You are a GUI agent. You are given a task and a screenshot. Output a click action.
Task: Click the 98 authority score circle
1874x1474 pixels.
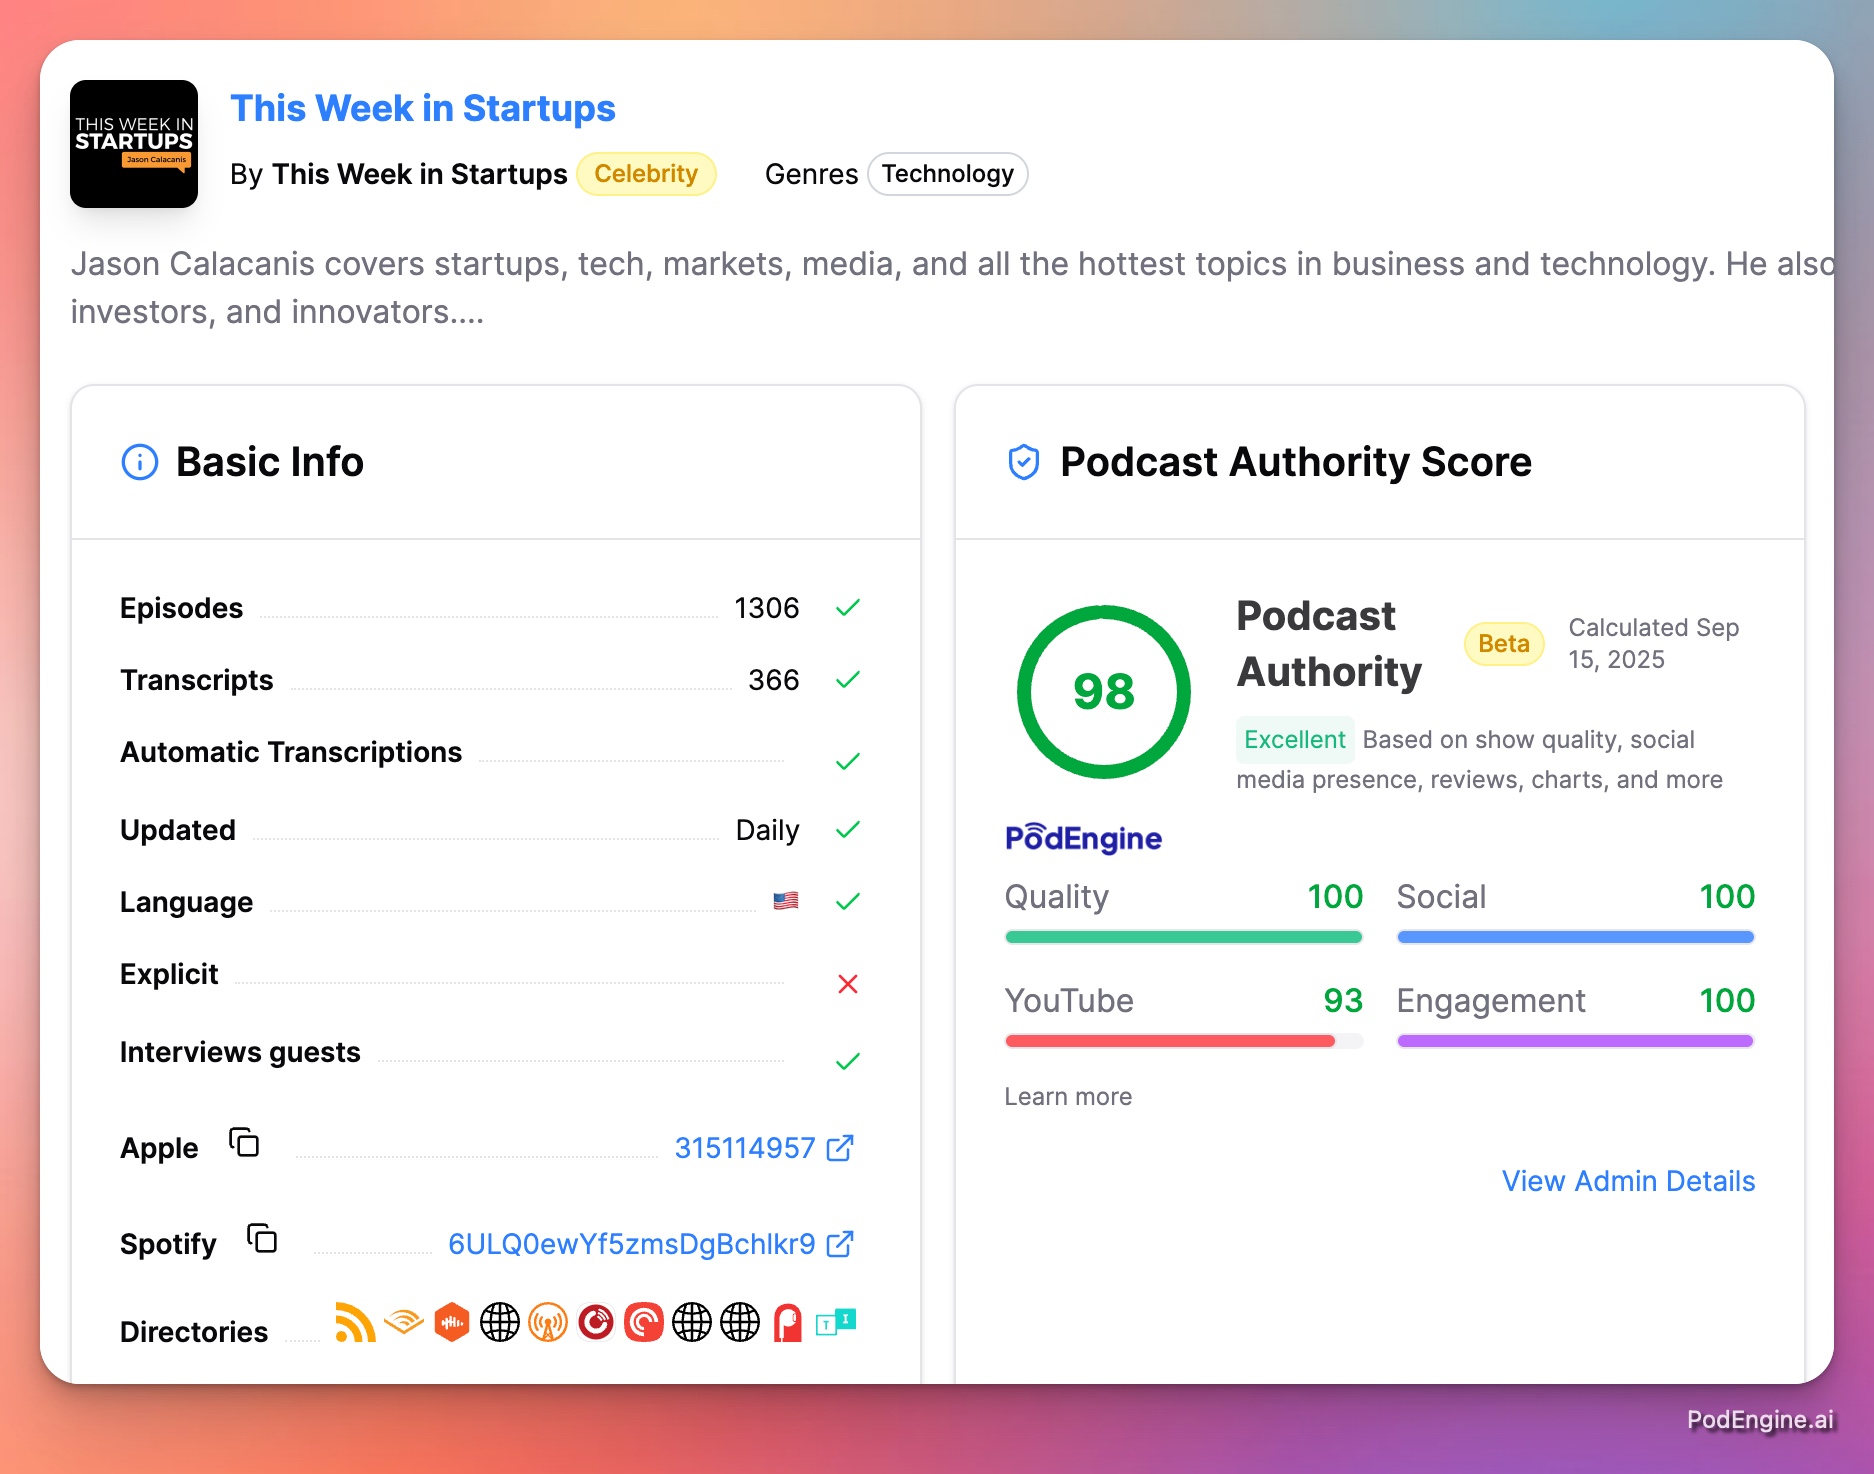(x=1104, y=692)
